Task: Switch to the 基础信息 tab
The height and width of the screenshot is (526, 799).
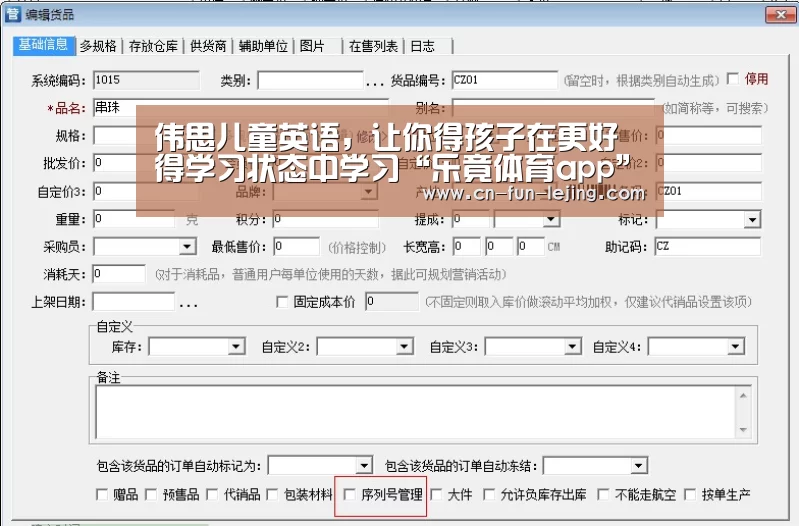Action: 44,45
